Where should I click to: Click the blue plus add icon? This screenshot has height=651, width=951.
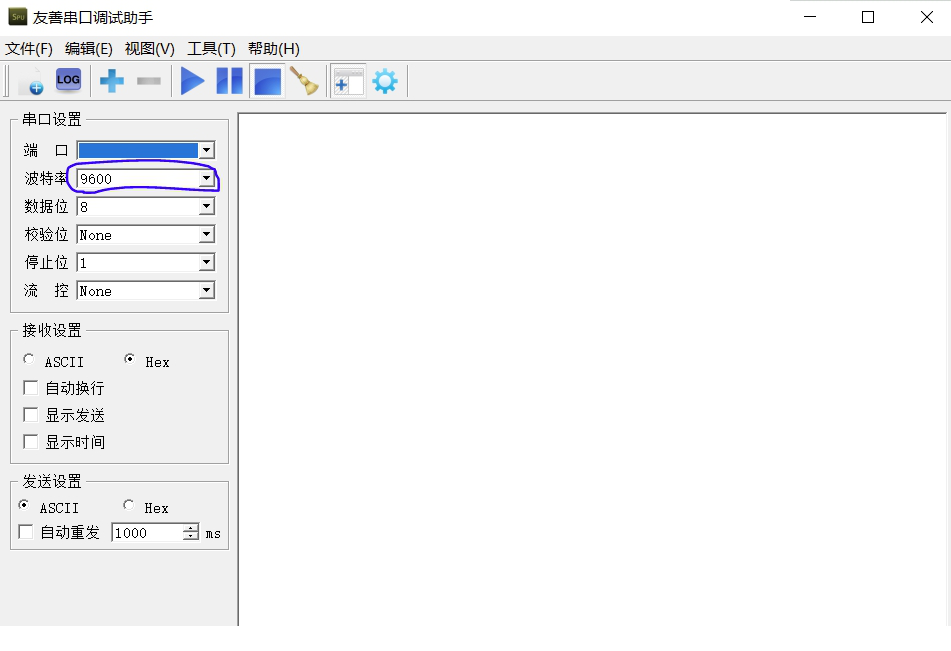coord(112,81)
